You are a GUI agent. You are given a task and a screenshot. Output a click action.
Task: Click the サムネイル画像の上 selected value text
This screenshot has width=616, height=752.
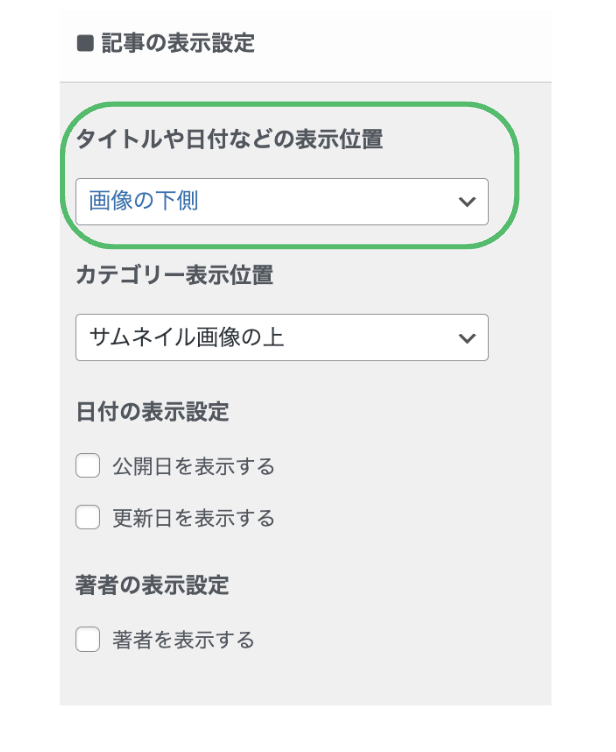(x=187, y=337)
